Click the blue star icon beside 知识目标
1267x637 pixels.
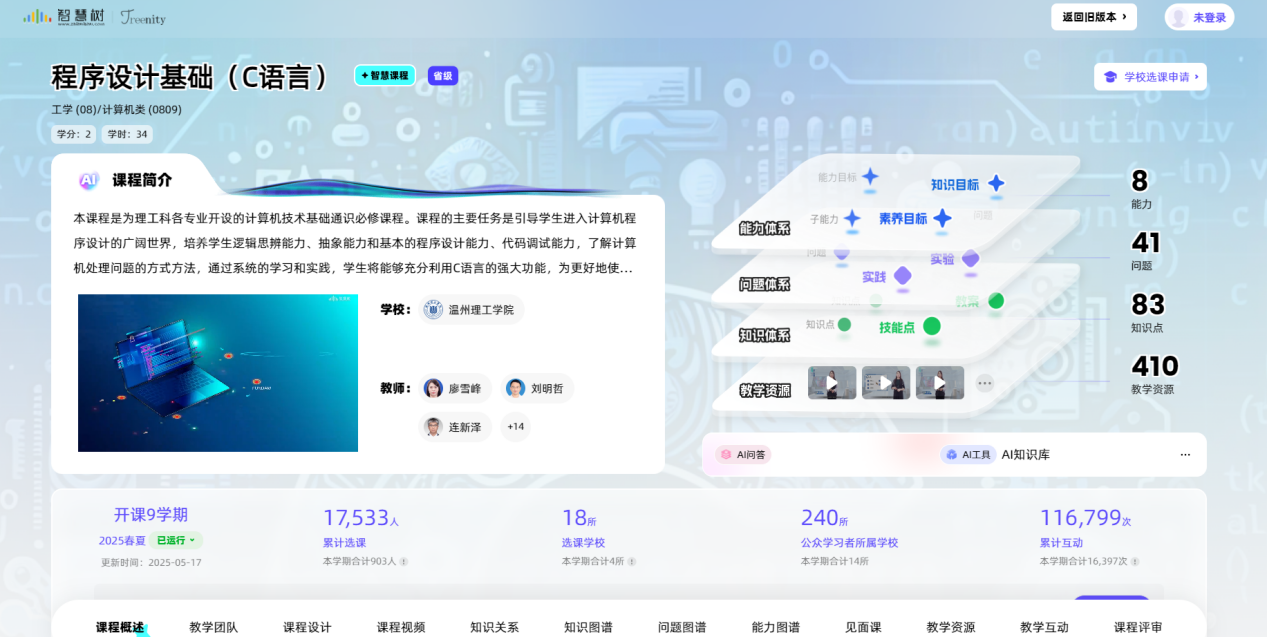996,184
